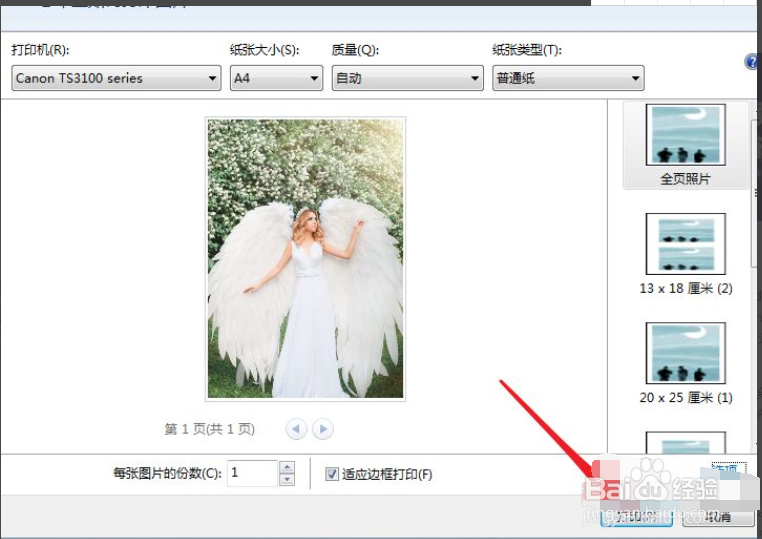Toggle the 适应边框打印(F) checkbox
Screen dimensions: 762x539
(332, 474)
